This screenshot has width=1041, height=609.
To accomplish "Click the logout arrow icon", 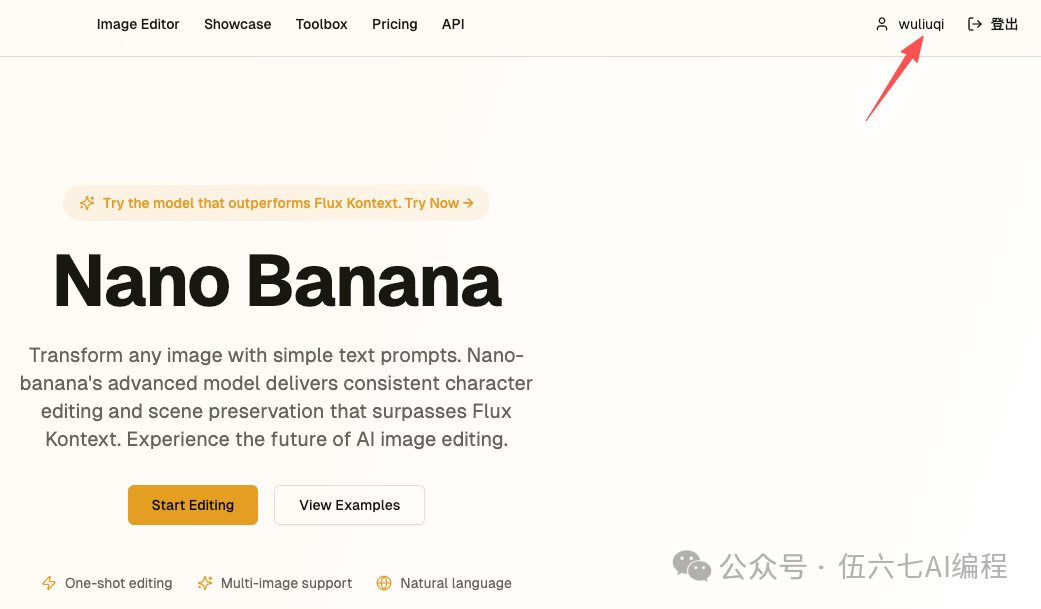I will coord(975,24).
